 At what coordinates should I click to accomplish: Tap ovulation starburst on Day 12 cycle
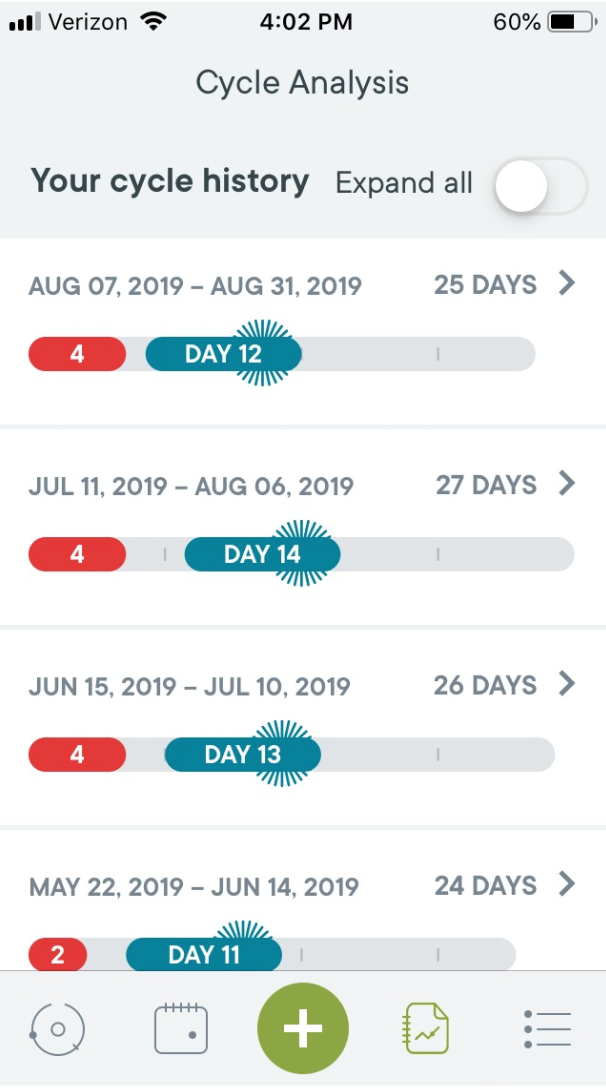pos(263,353)
